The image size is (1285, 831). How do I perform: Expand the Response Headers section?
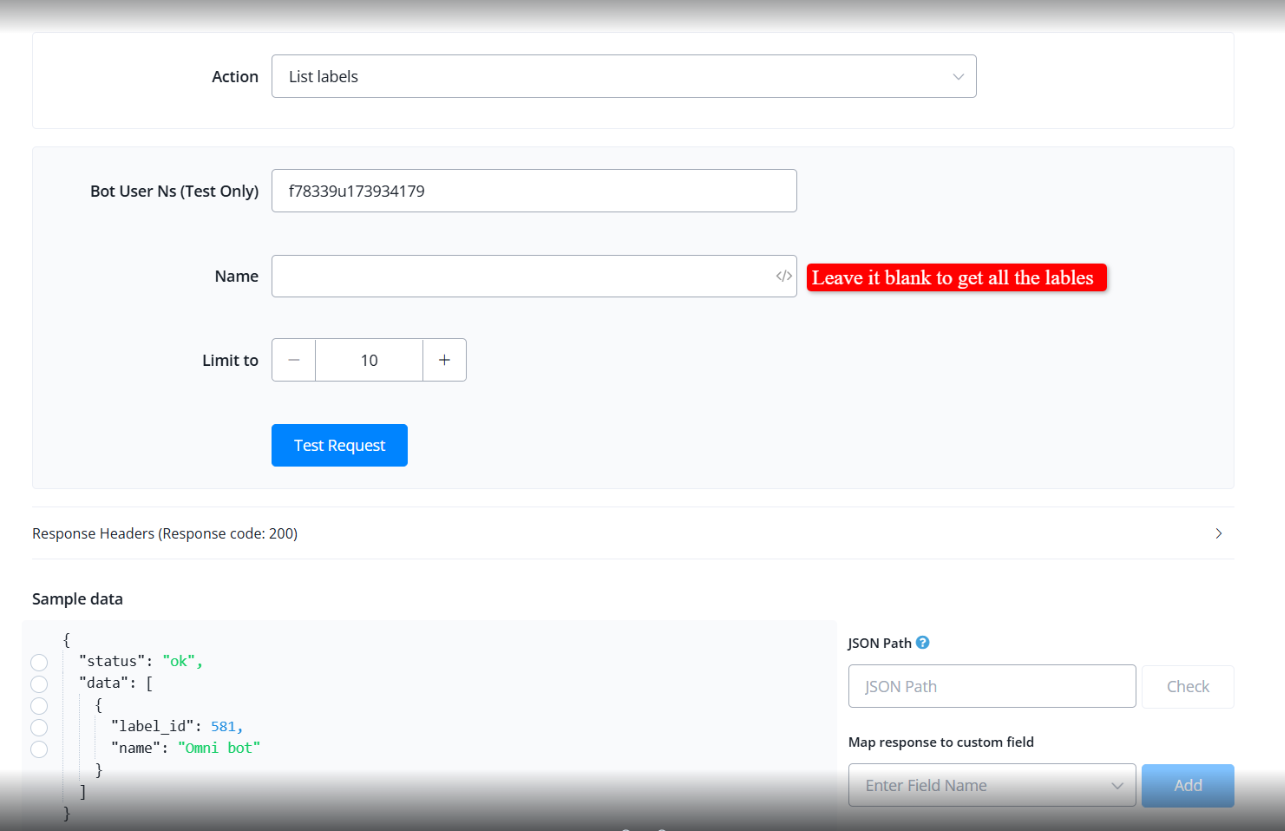click(x=1218, y=533)
